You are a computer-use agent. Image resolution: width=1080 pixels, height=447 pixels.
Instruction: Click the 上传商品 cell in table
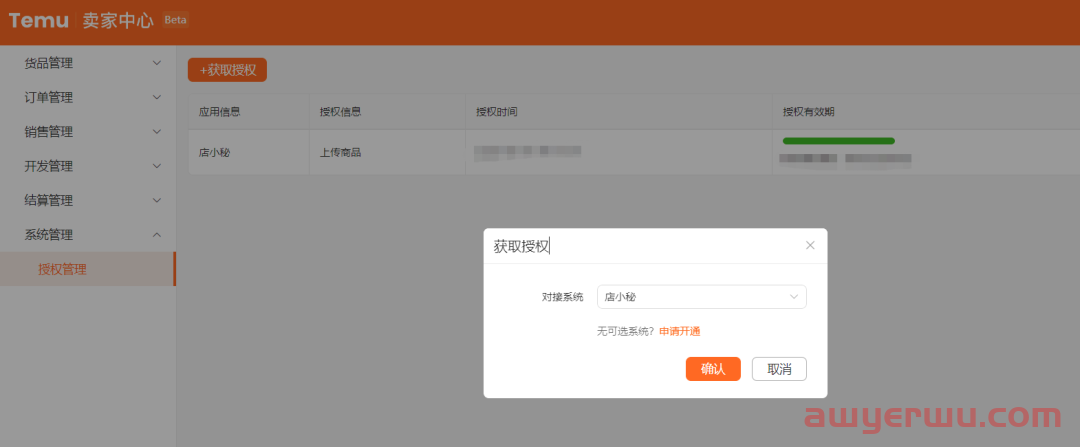[340, 152]
